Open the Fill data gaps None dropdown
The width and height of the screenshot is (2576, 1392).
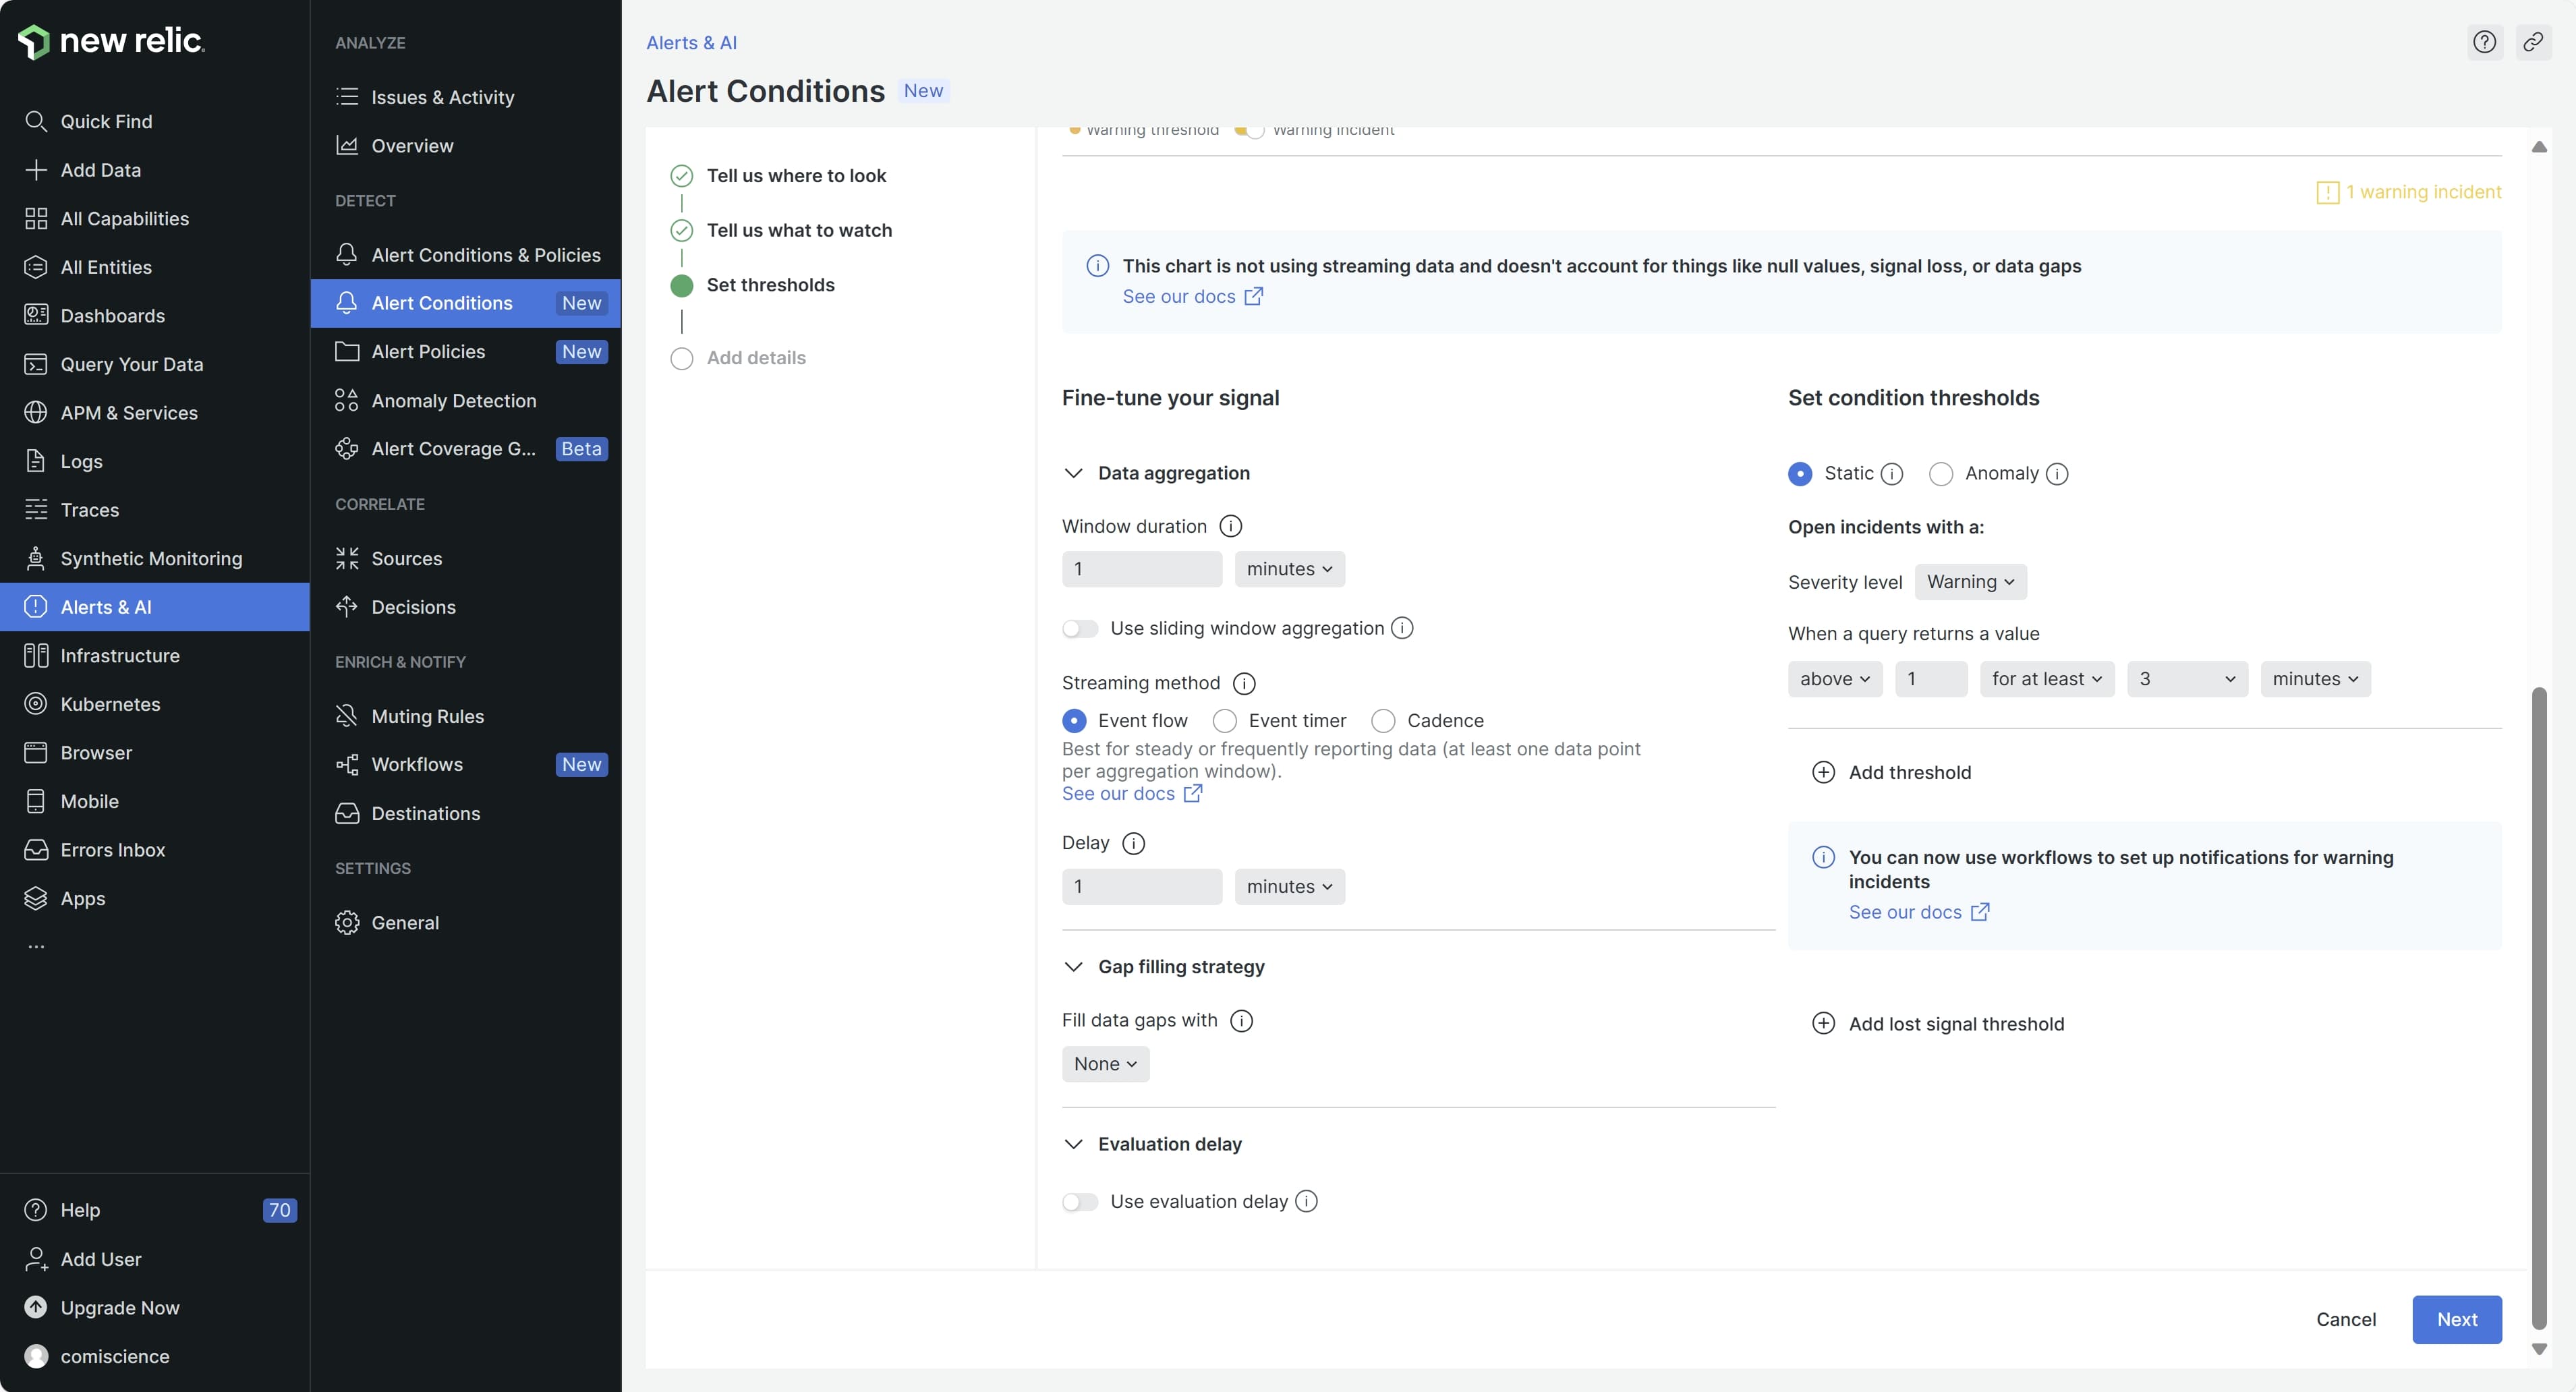(1105, 1064)
